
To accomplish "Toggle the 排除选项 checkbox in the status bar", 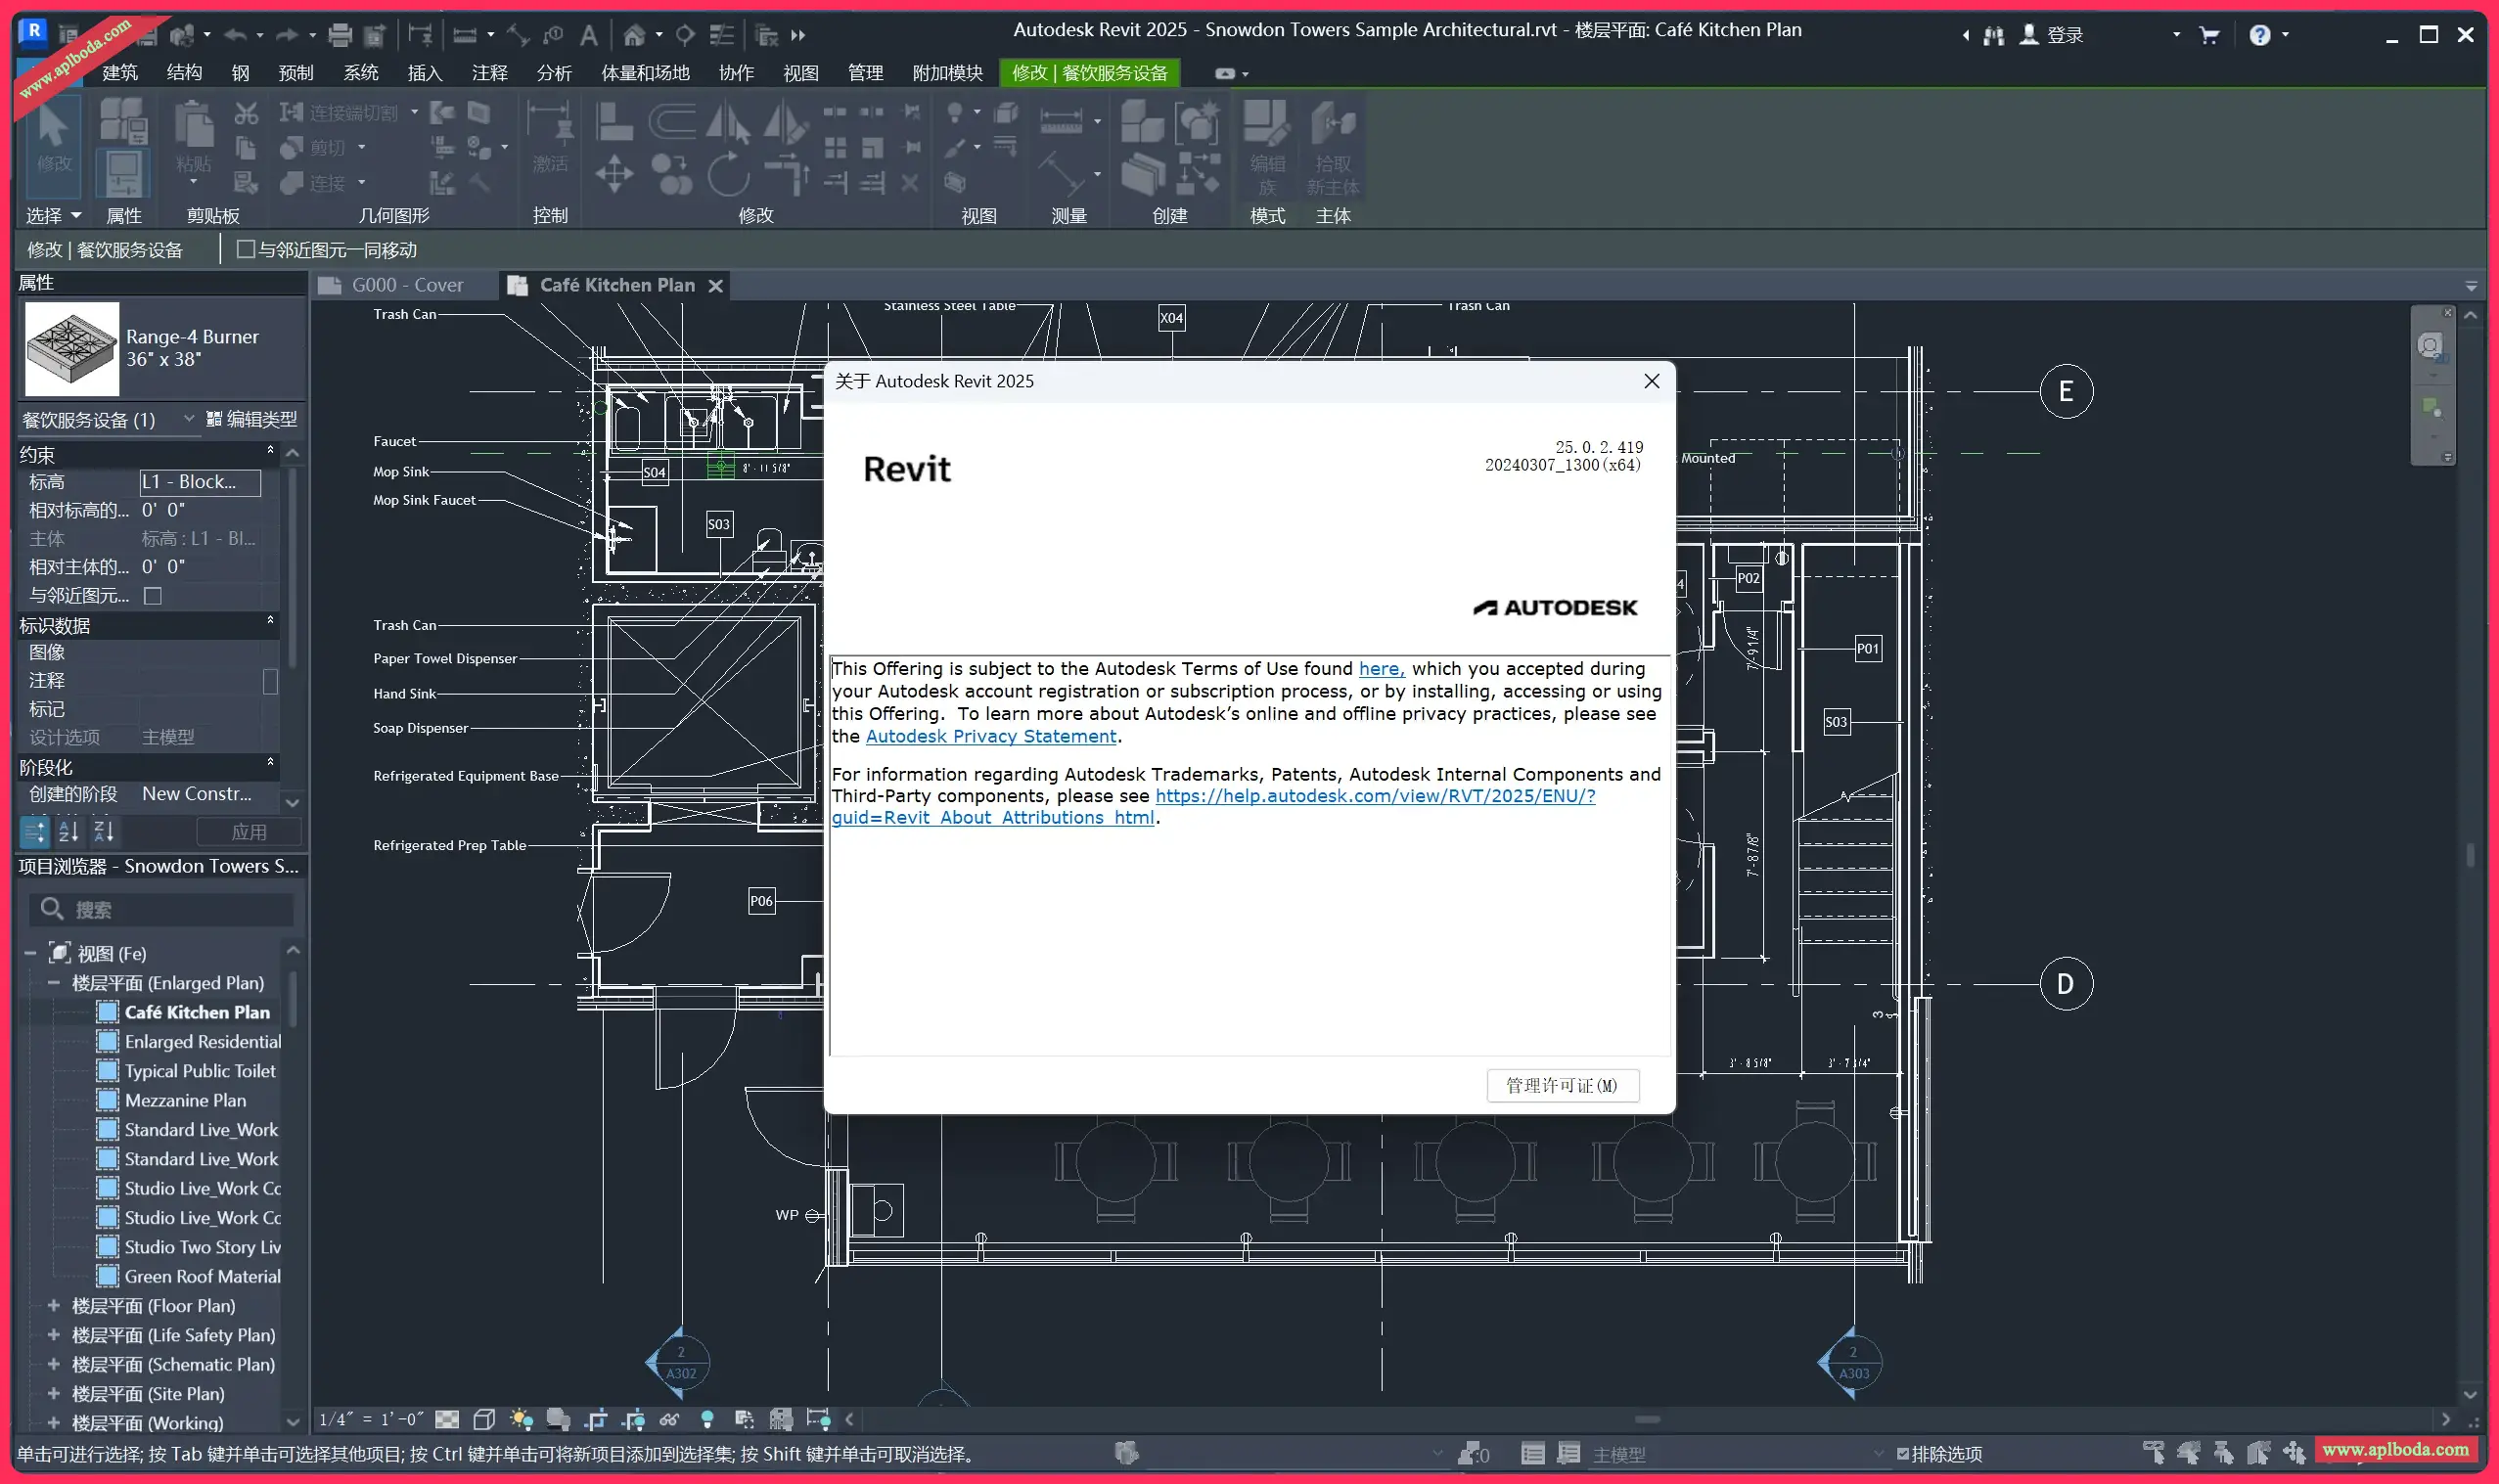I will pos(1902,1454).
